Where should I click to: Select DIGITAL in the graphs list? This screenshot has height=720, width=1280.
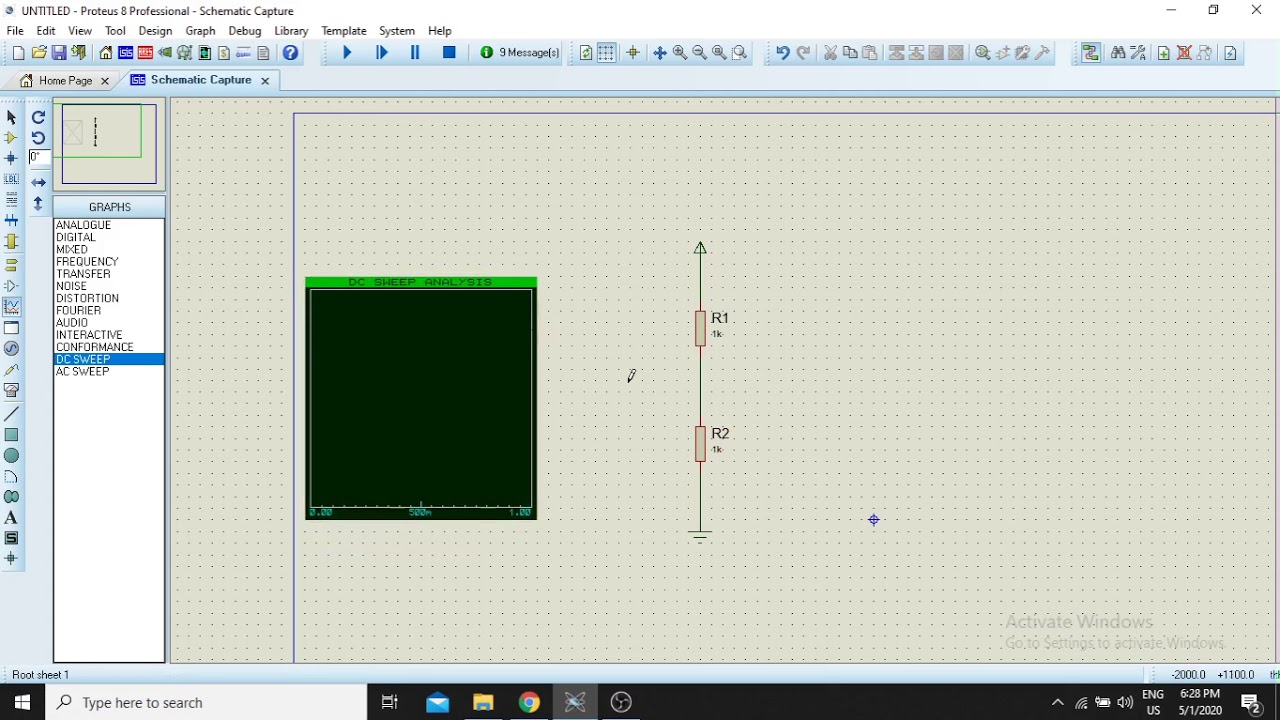coord(109,237)
